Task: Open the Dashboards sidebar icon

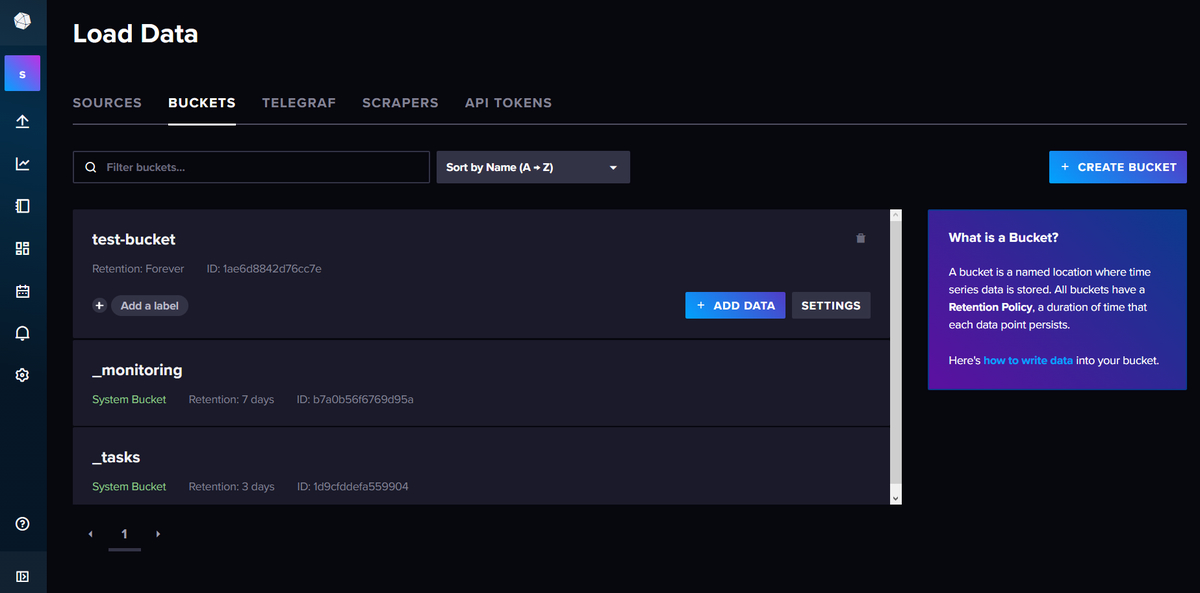Action: point(22,249)
